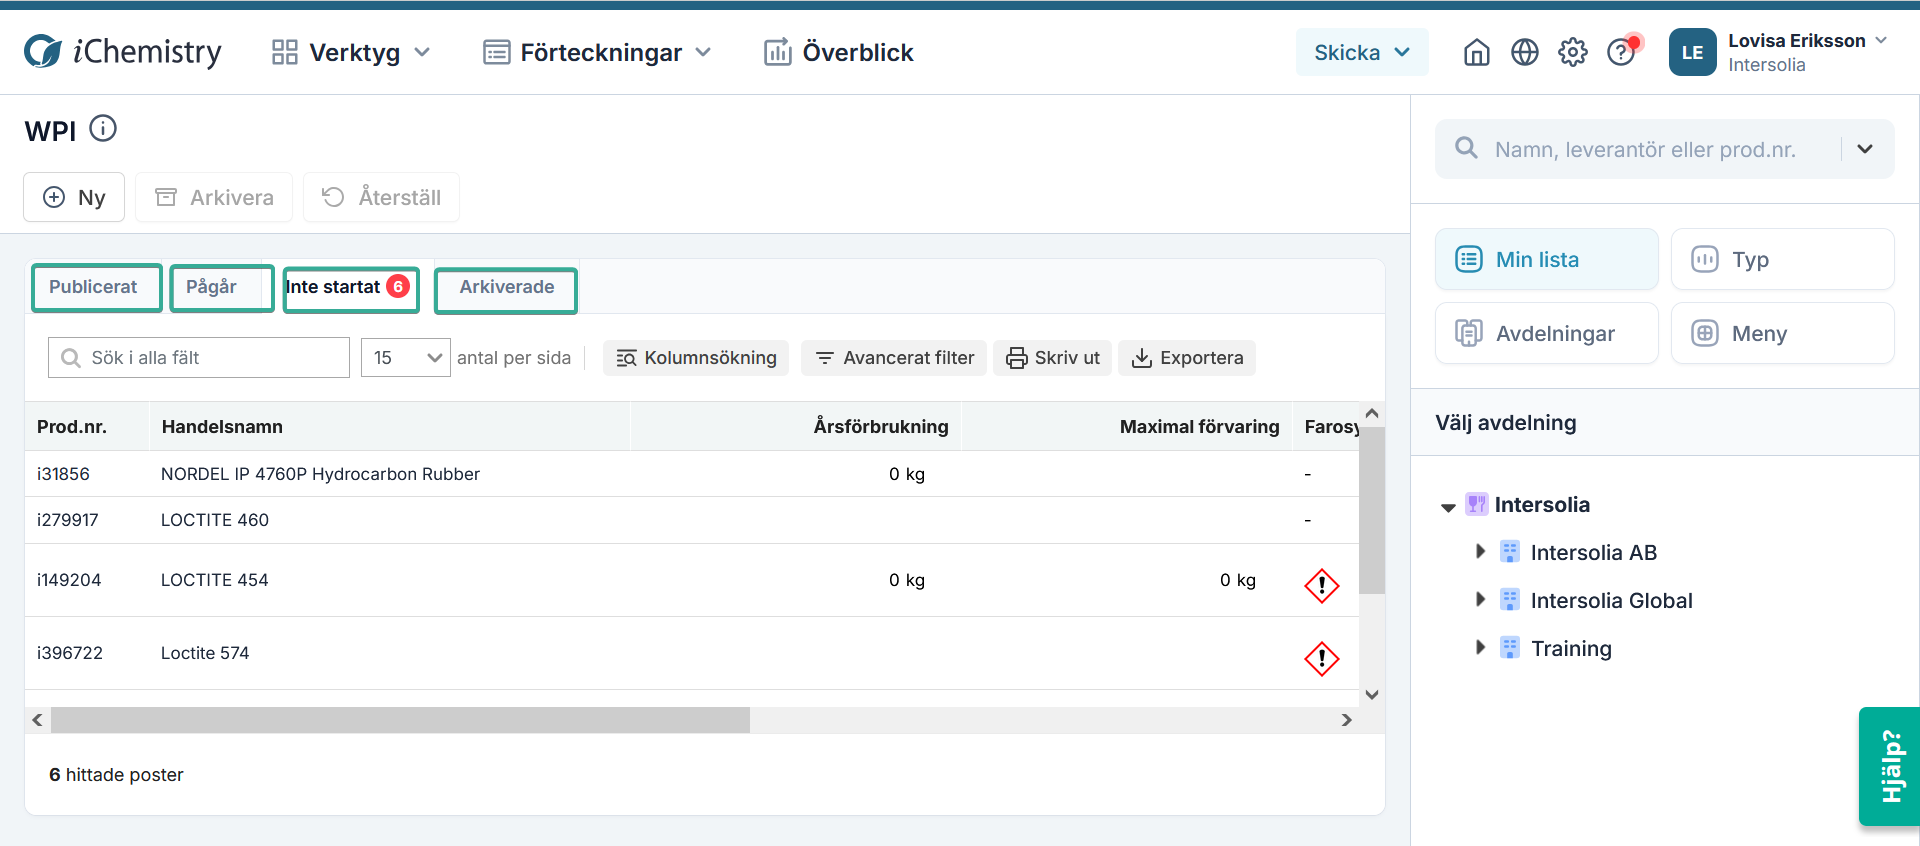Click the WPI info icon
Image resolution: width=1920 pixels, height=846 pixels.
click(103, 128)
